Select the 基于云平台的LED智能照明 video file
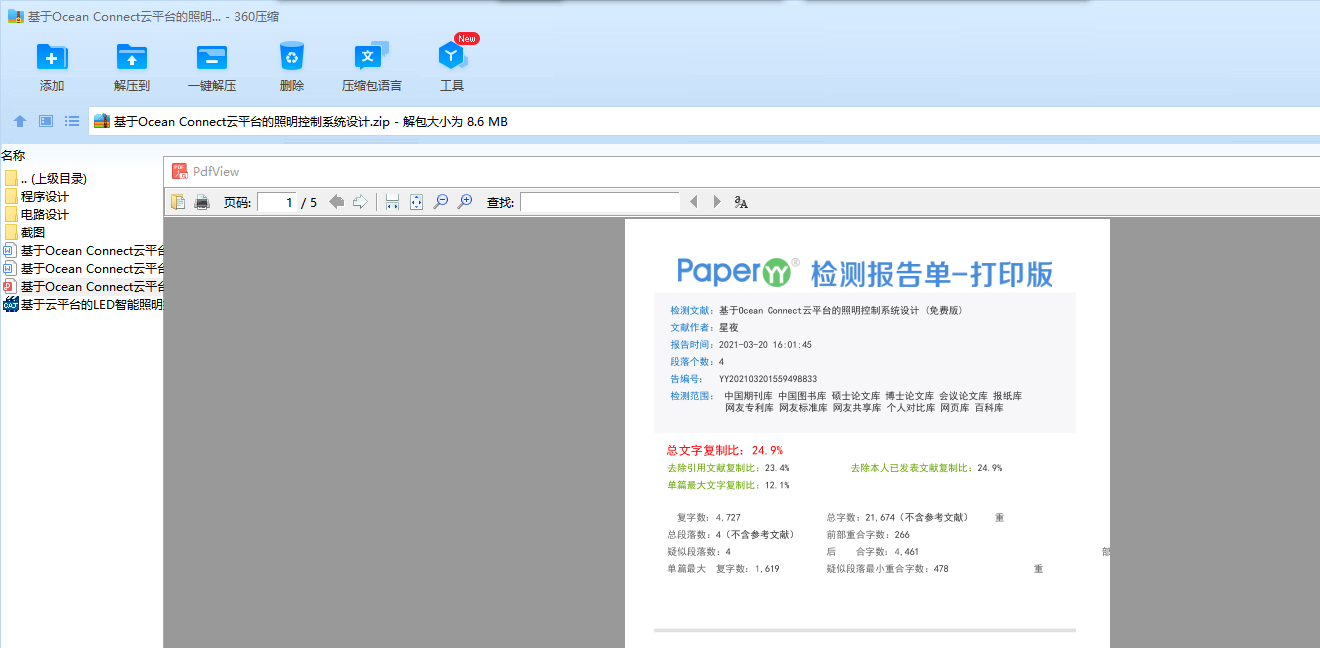1320x648 pixels. coord(82,304)
